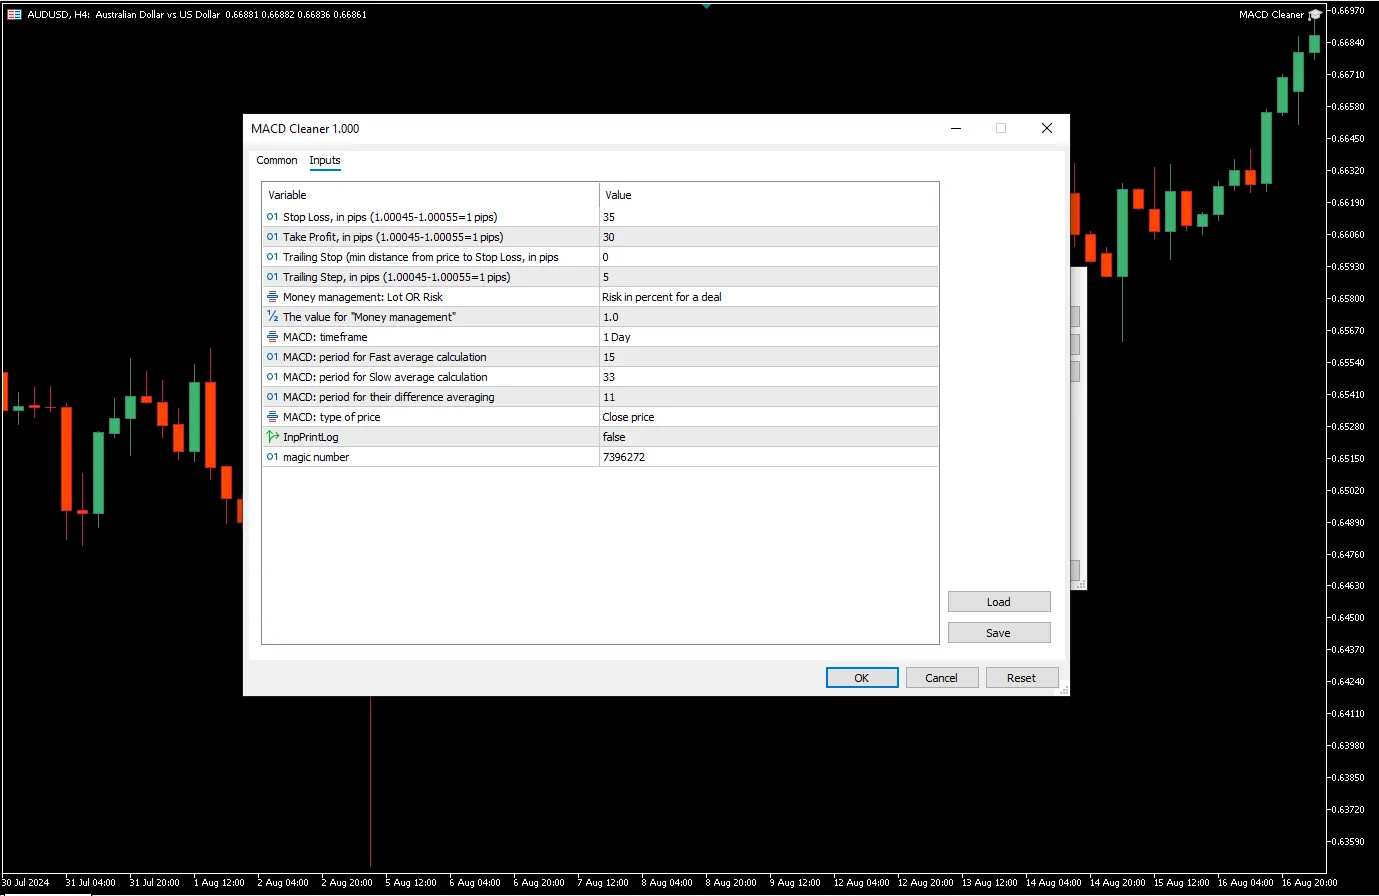
Task: Click the integer icon beside Stop Loss
Action: [x=272, y=217]
